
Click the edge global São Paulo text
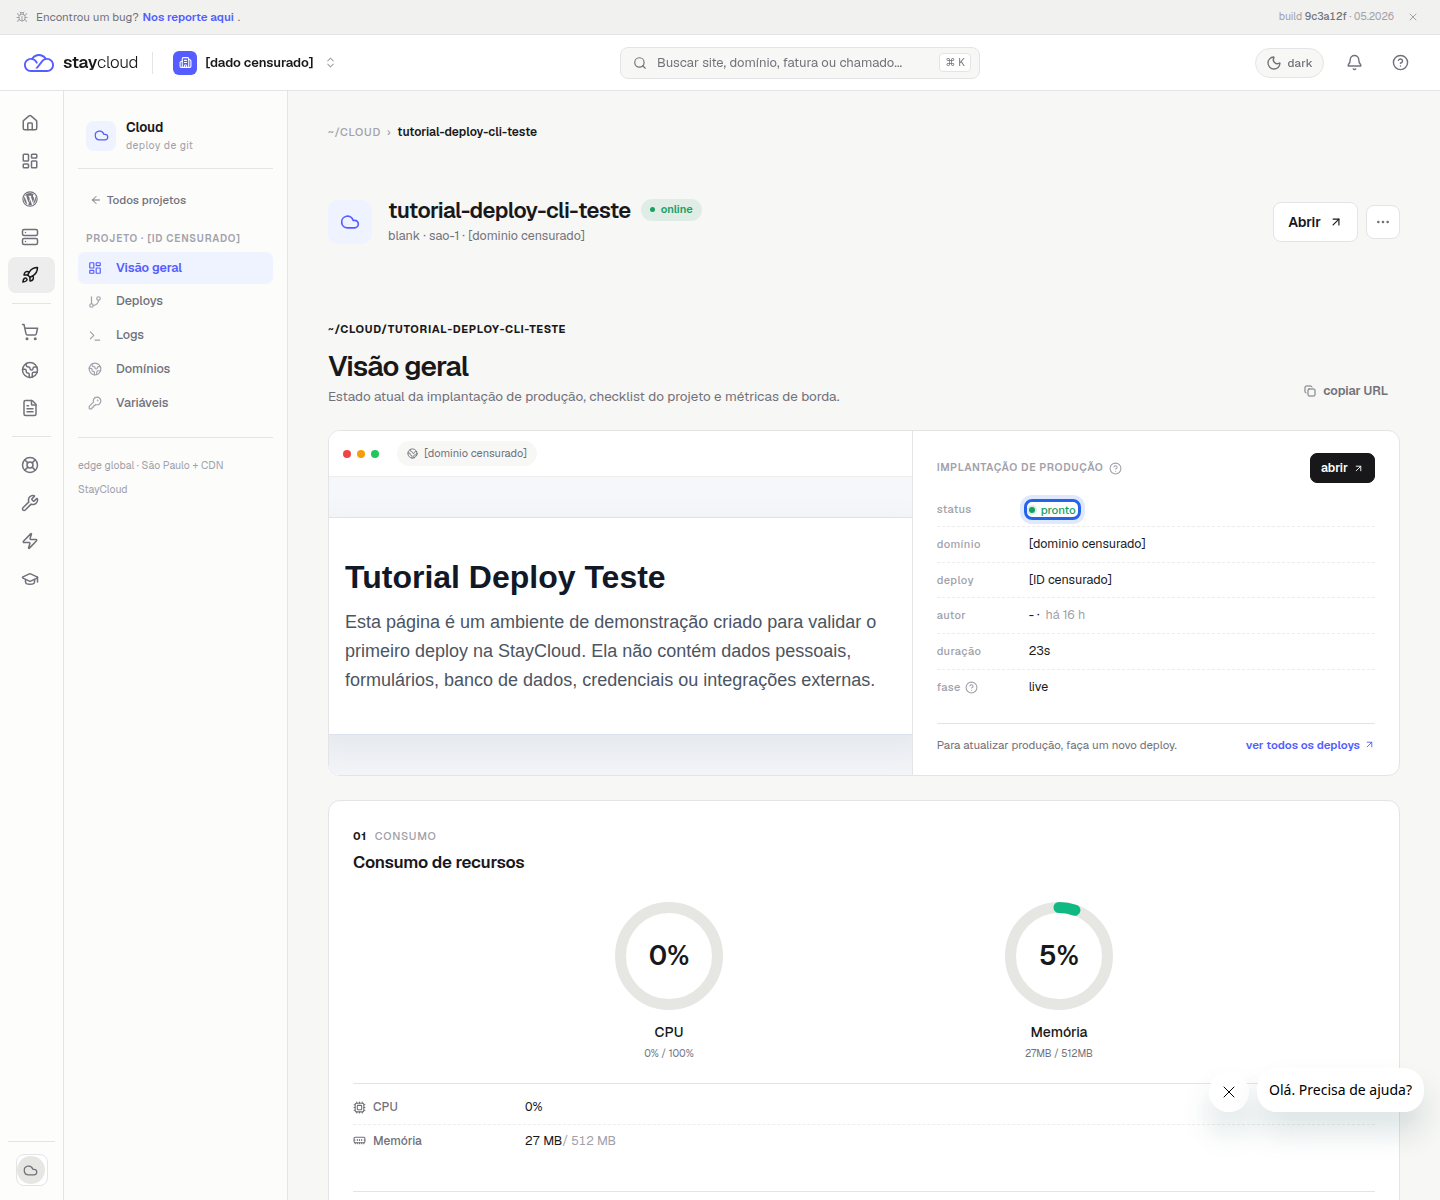point(150,466)
